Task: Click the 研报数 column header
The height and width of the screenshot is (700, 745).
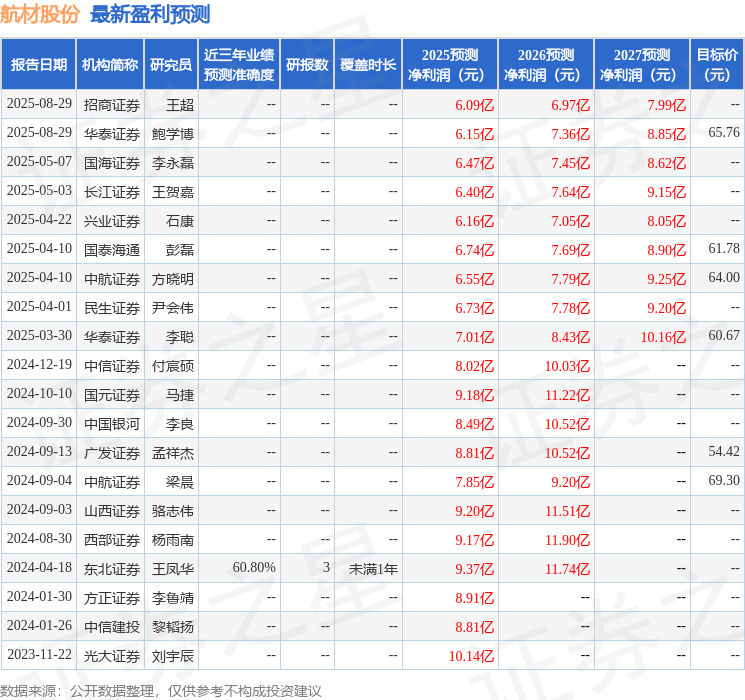Action: (307, 65)
